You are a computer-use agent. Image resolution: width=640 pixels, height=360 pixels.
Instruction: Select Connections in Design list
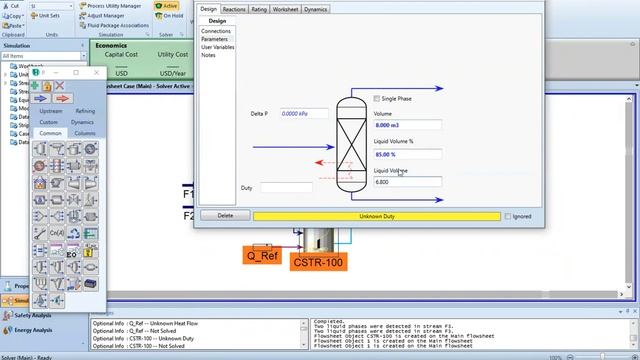click(x=216, y=31)
